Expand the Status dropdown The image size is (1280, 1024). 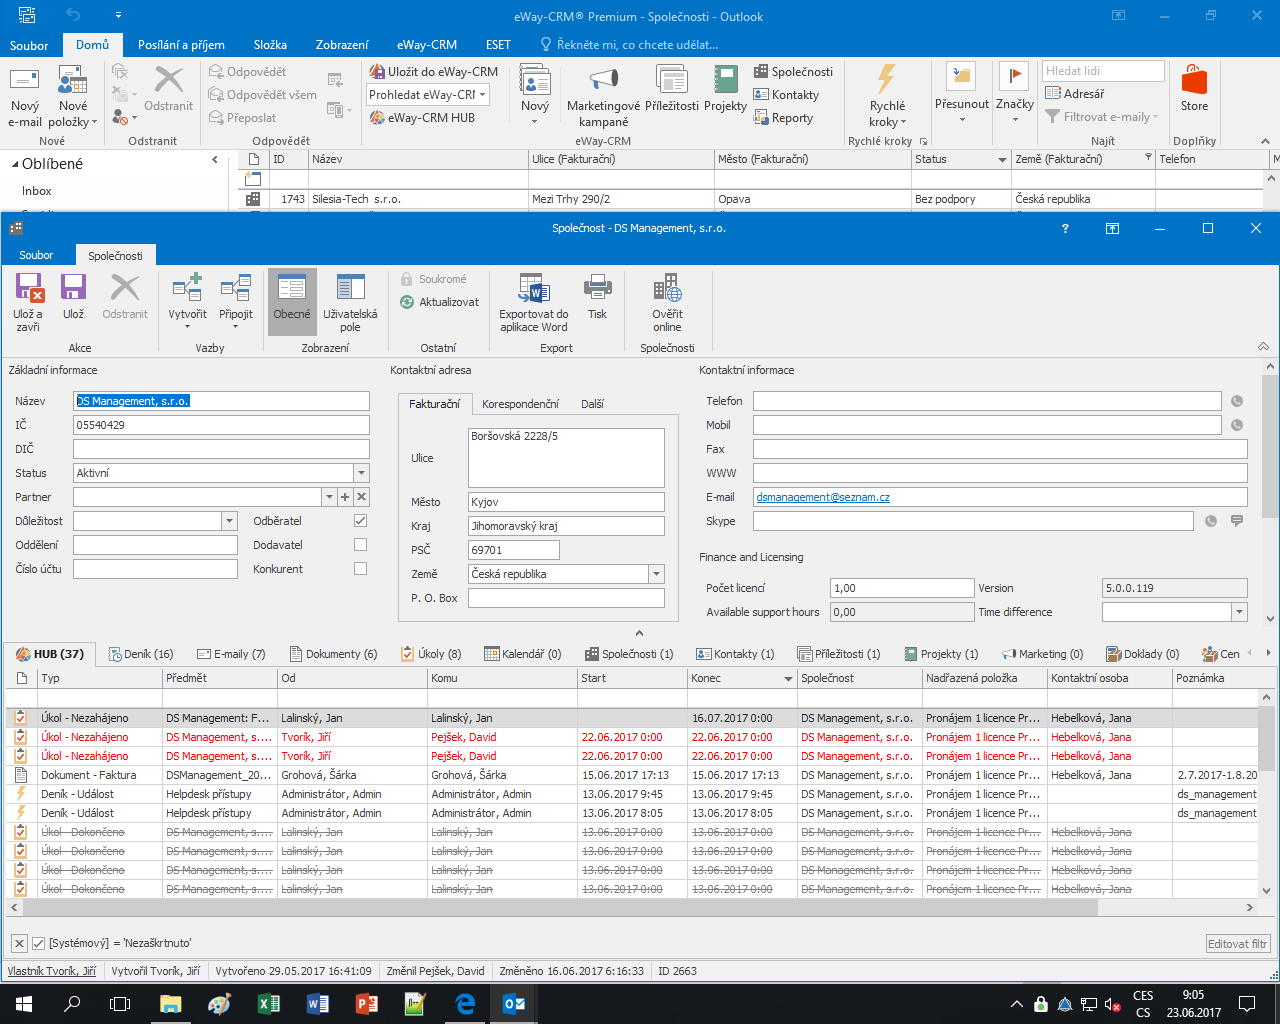pyautogui.click(x=361, y=473)
